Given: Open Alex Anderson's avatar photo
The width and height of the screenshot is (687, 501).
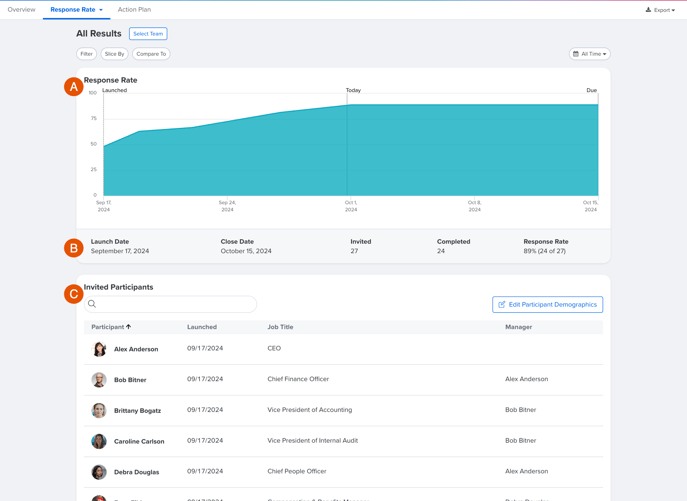Looking at the screenshot, I should [99, 349].
